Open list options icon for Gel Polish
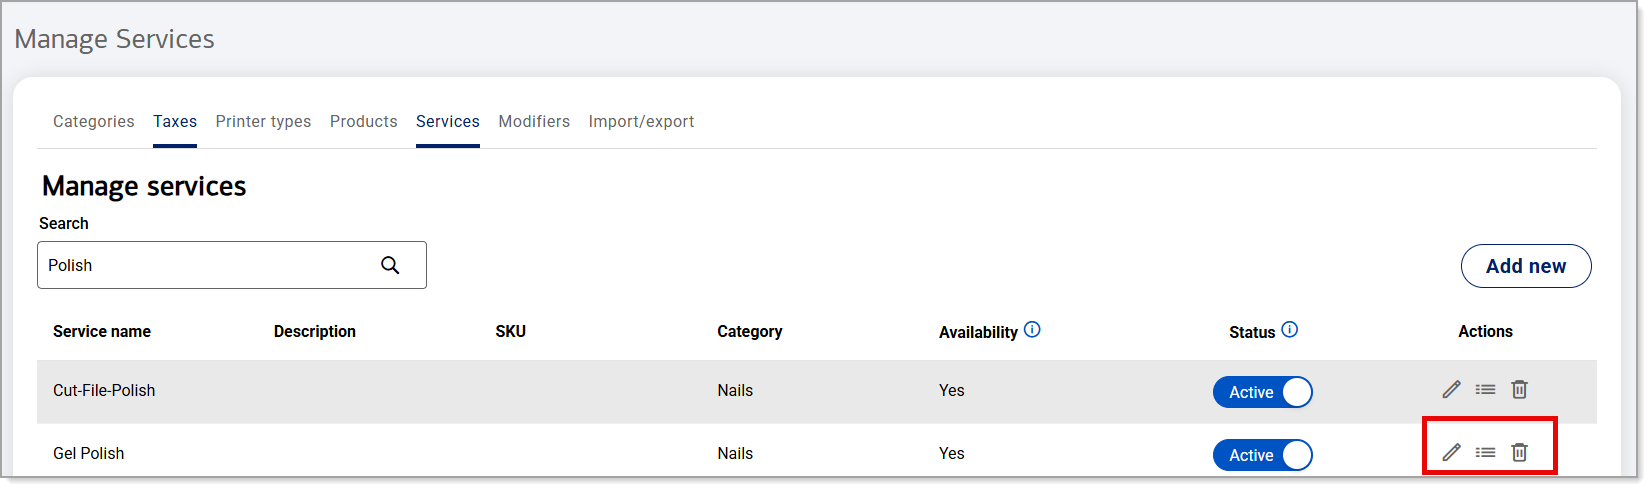 pos(1485,452)
